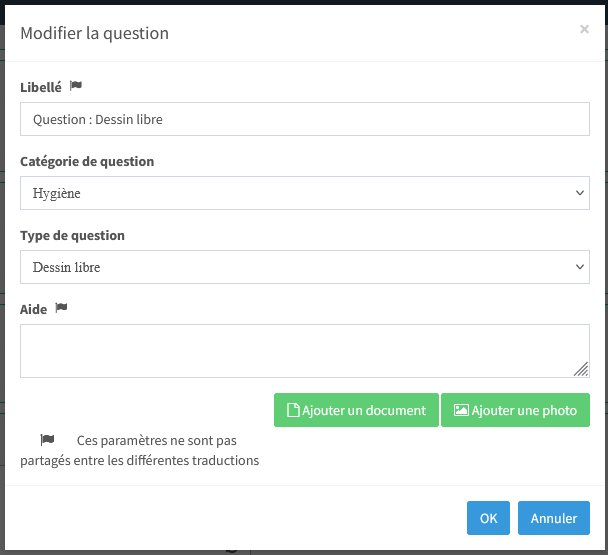
Task: Click the chevron arrow of Dessin libre select
Action: click(580, 267)
